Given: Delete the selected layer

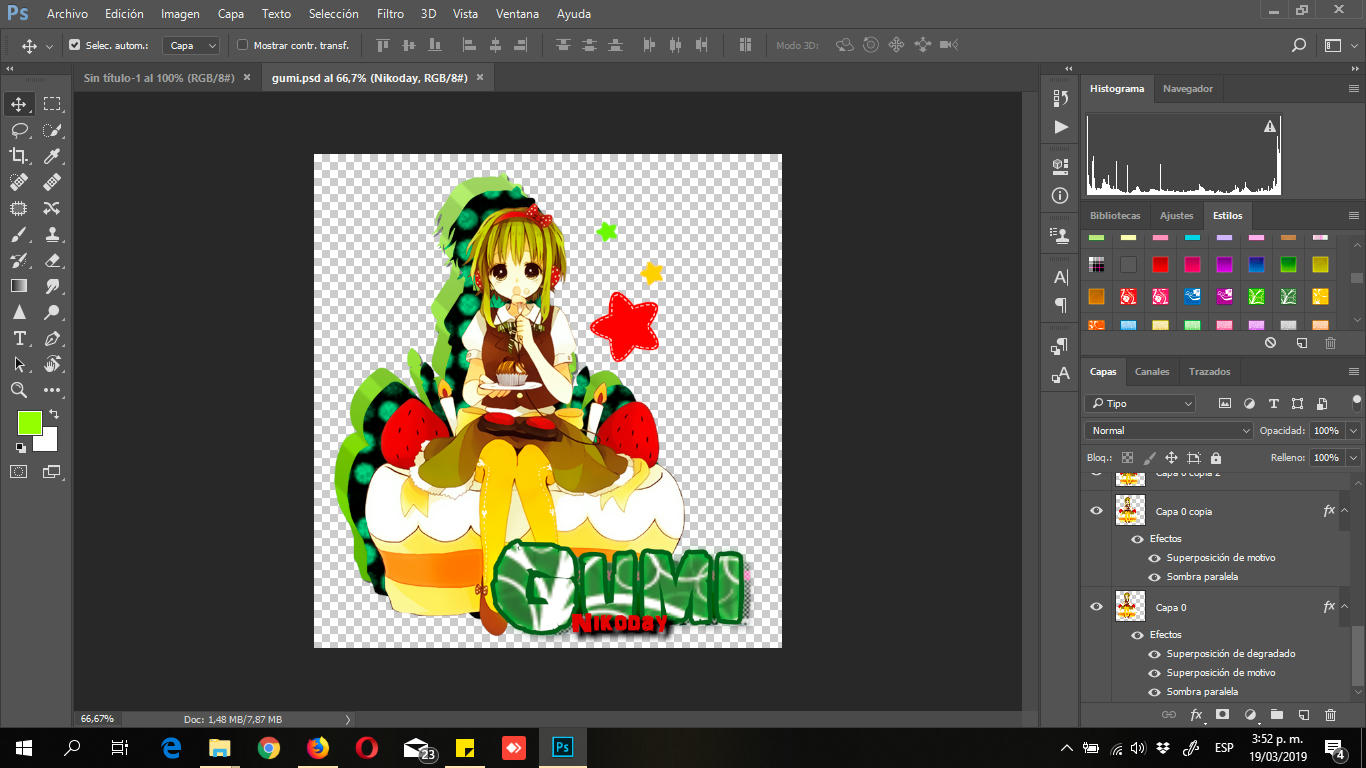Looking at the screenshot, I should coord(1330,715).
